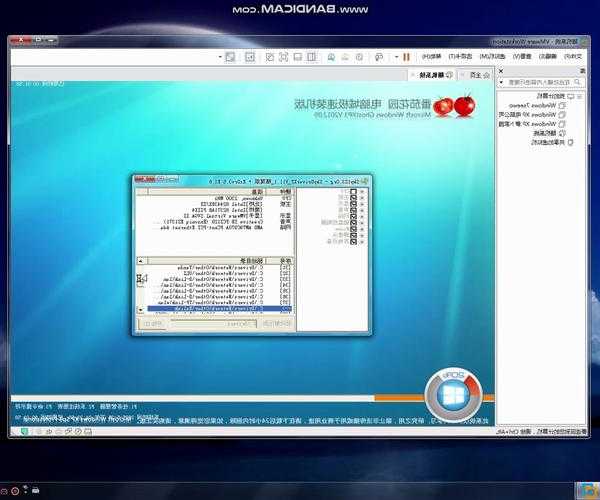Open the 文件(F) File menu

point(573,56)
